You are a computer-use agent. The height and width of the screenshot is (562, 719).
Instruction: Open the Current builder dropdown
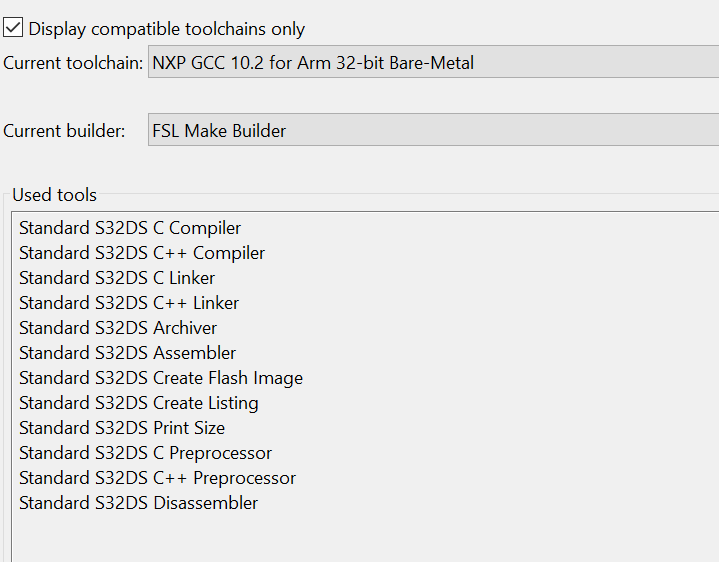tap(432, 130)
